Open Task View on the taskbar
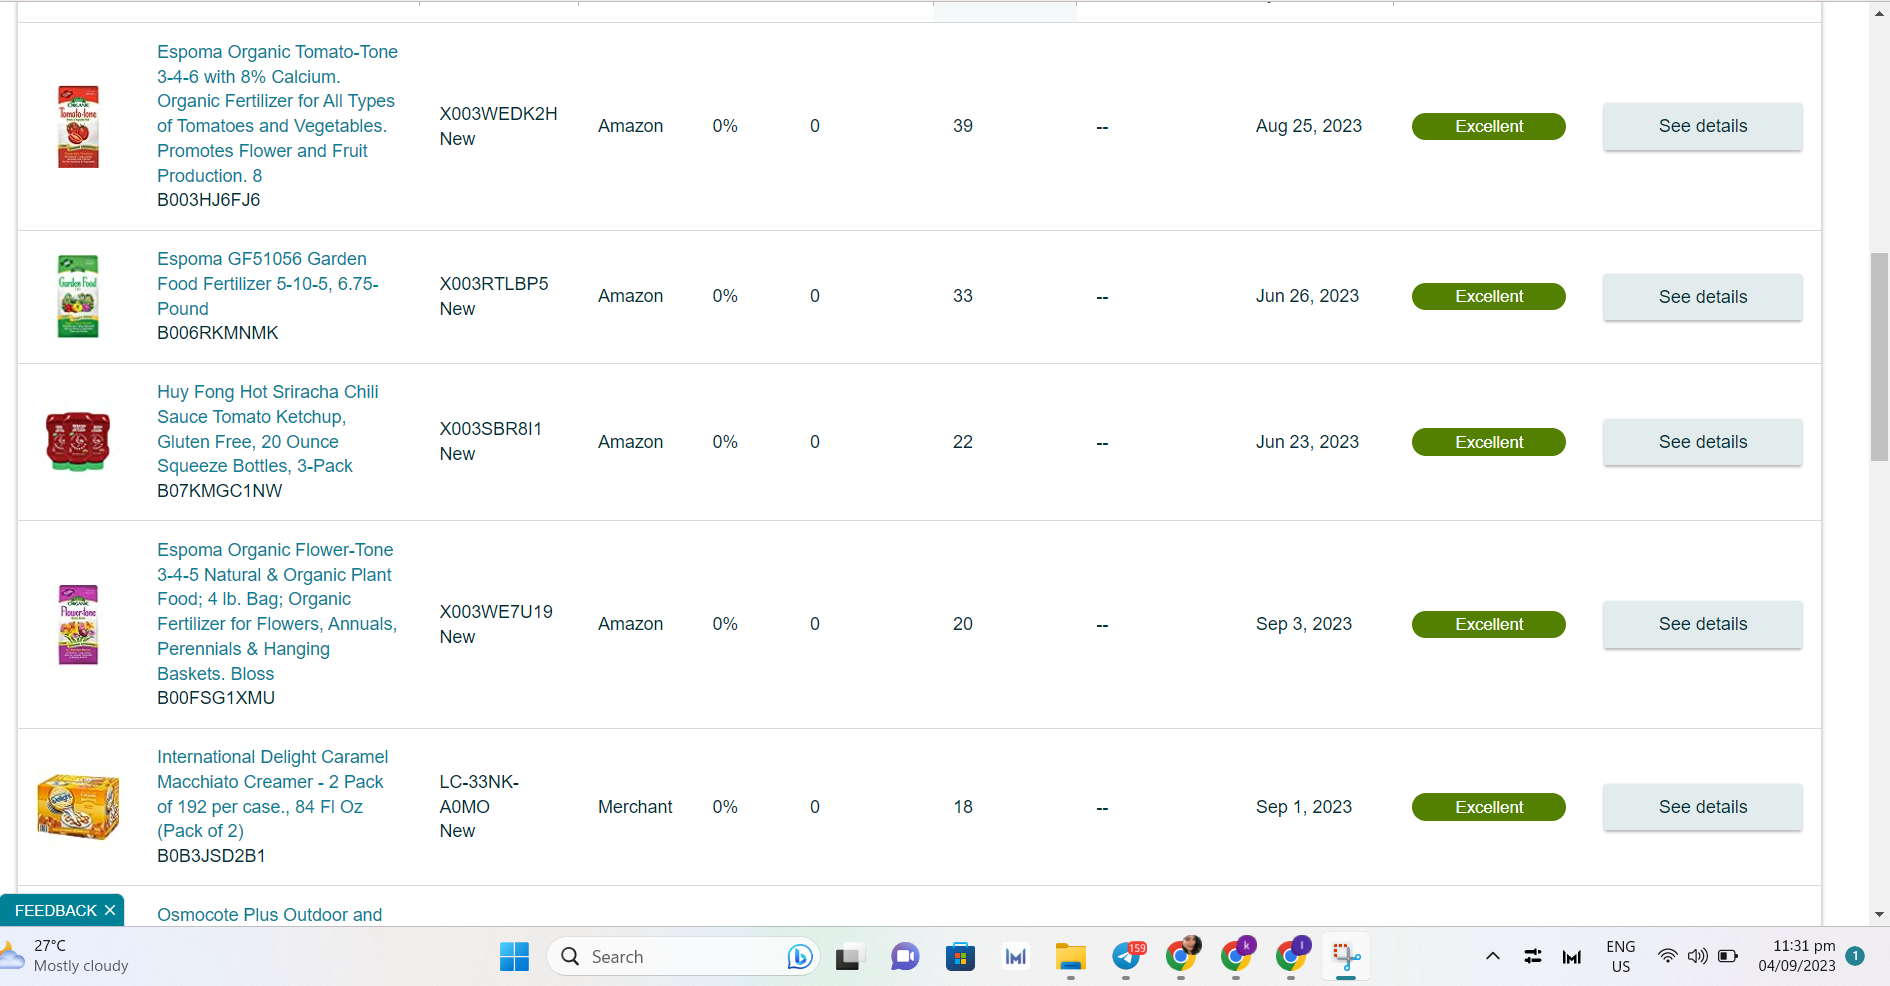 click(x=849, y=957)
